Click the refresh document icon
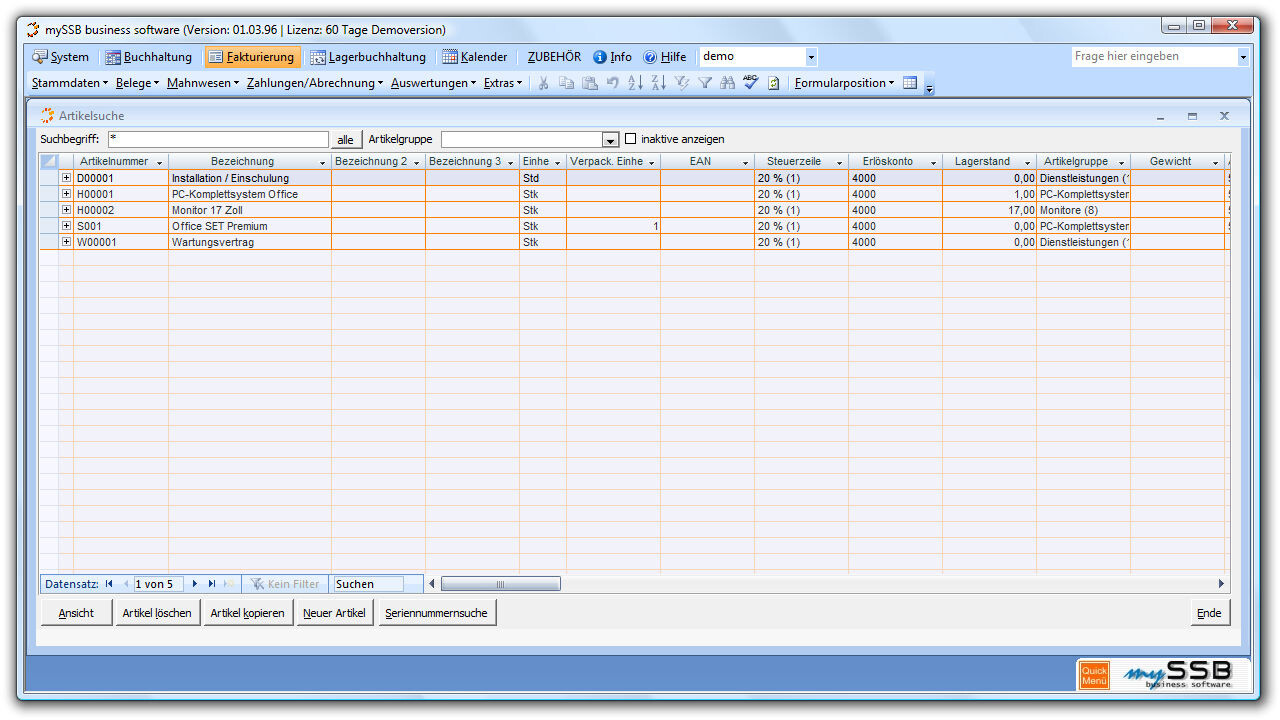 tap(774, 83)
